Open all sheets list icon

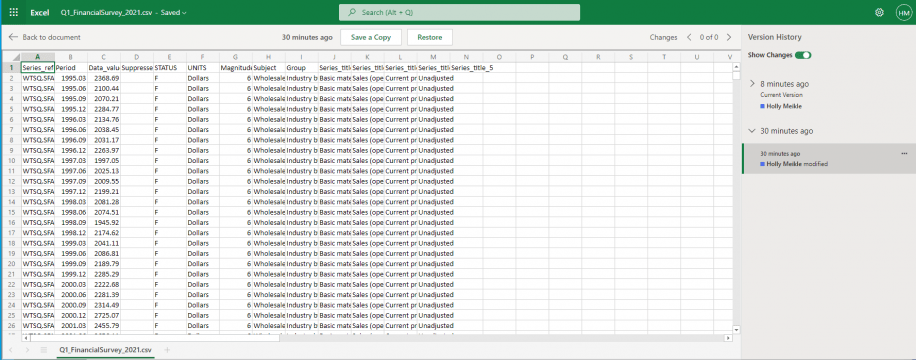point(43,349)
